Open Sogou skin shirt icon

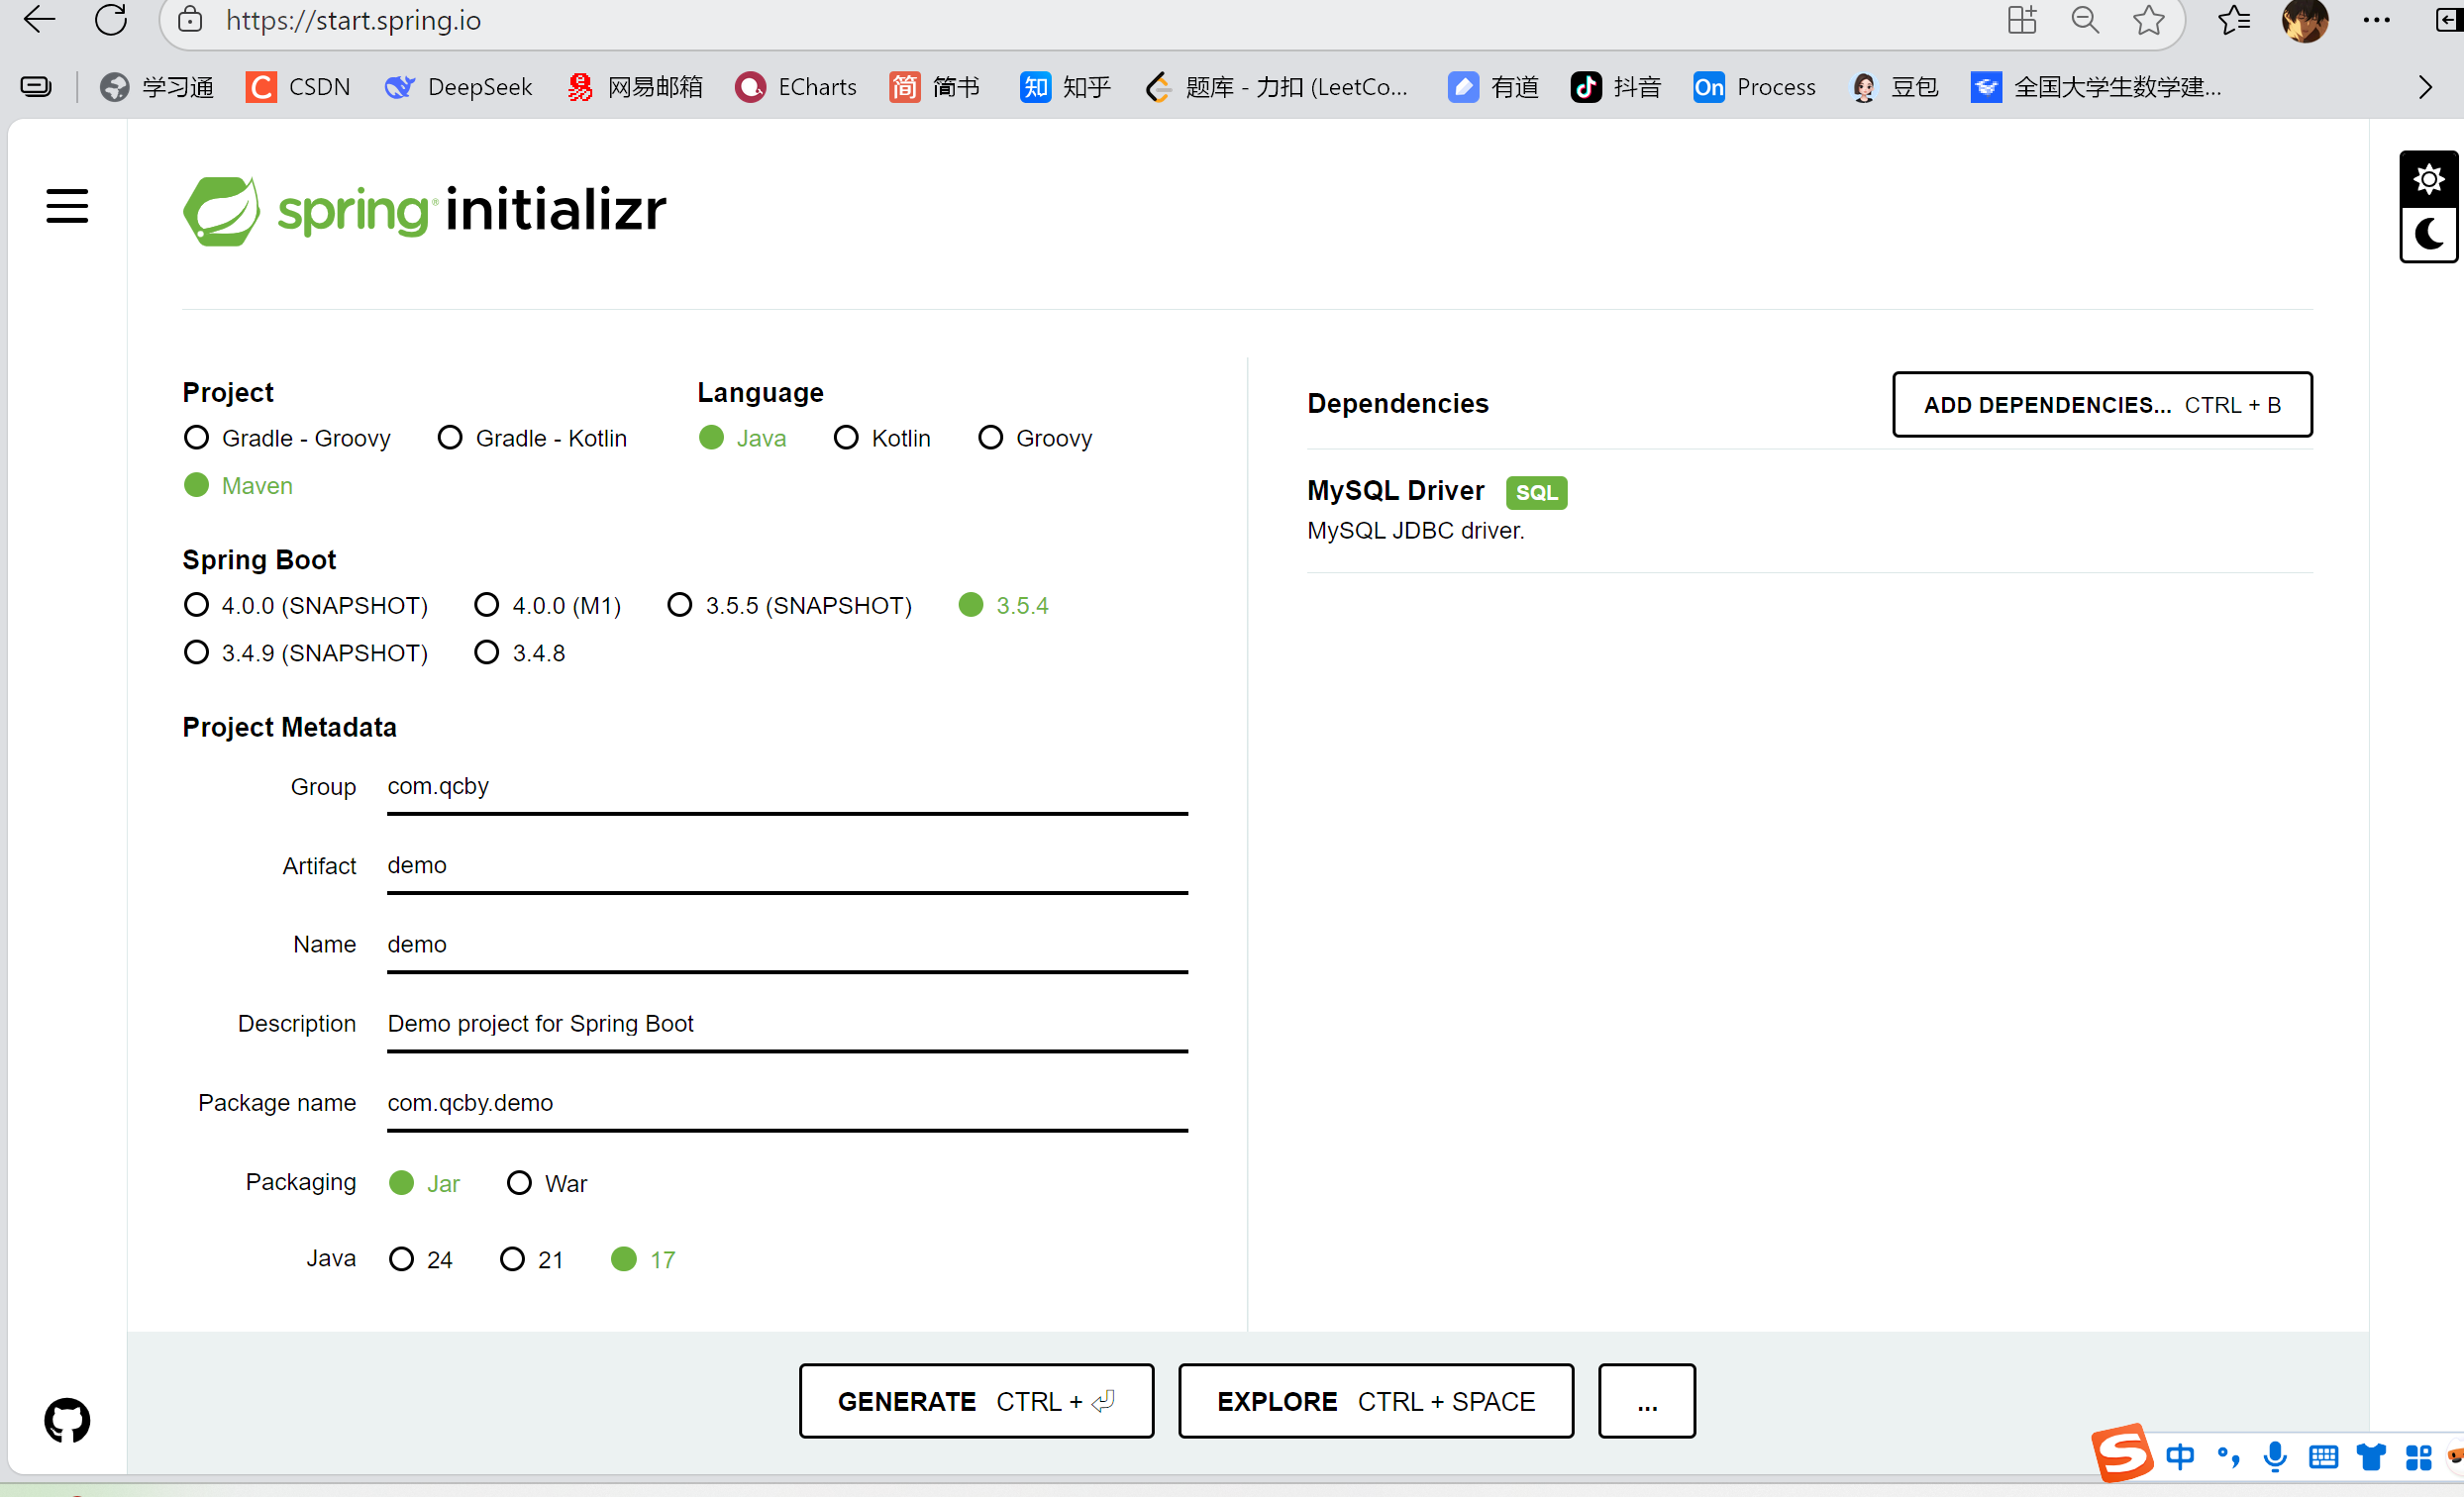[2370, 1457]
